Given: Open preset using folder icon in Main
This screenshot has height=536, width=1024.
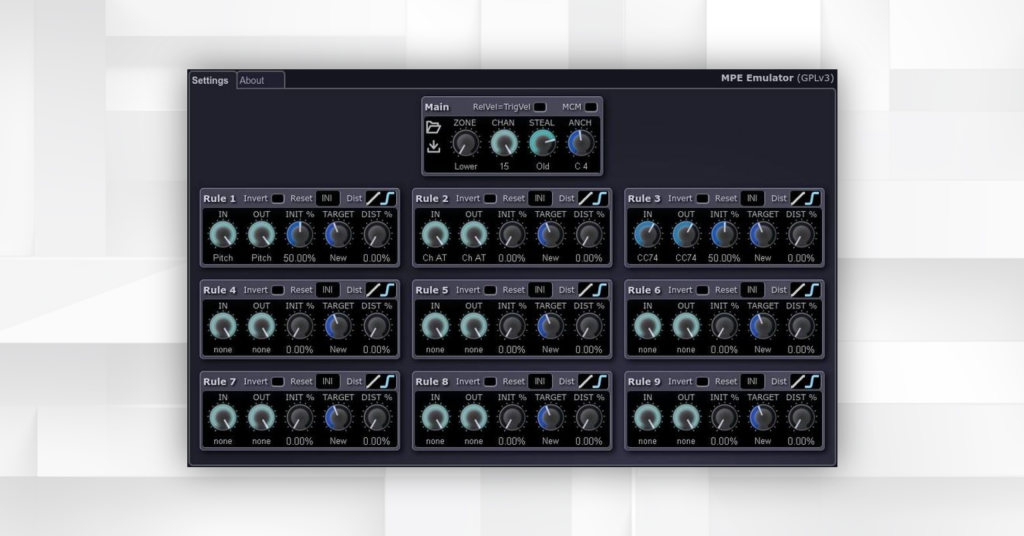Looking at the screenshot, I should (434, 127).
